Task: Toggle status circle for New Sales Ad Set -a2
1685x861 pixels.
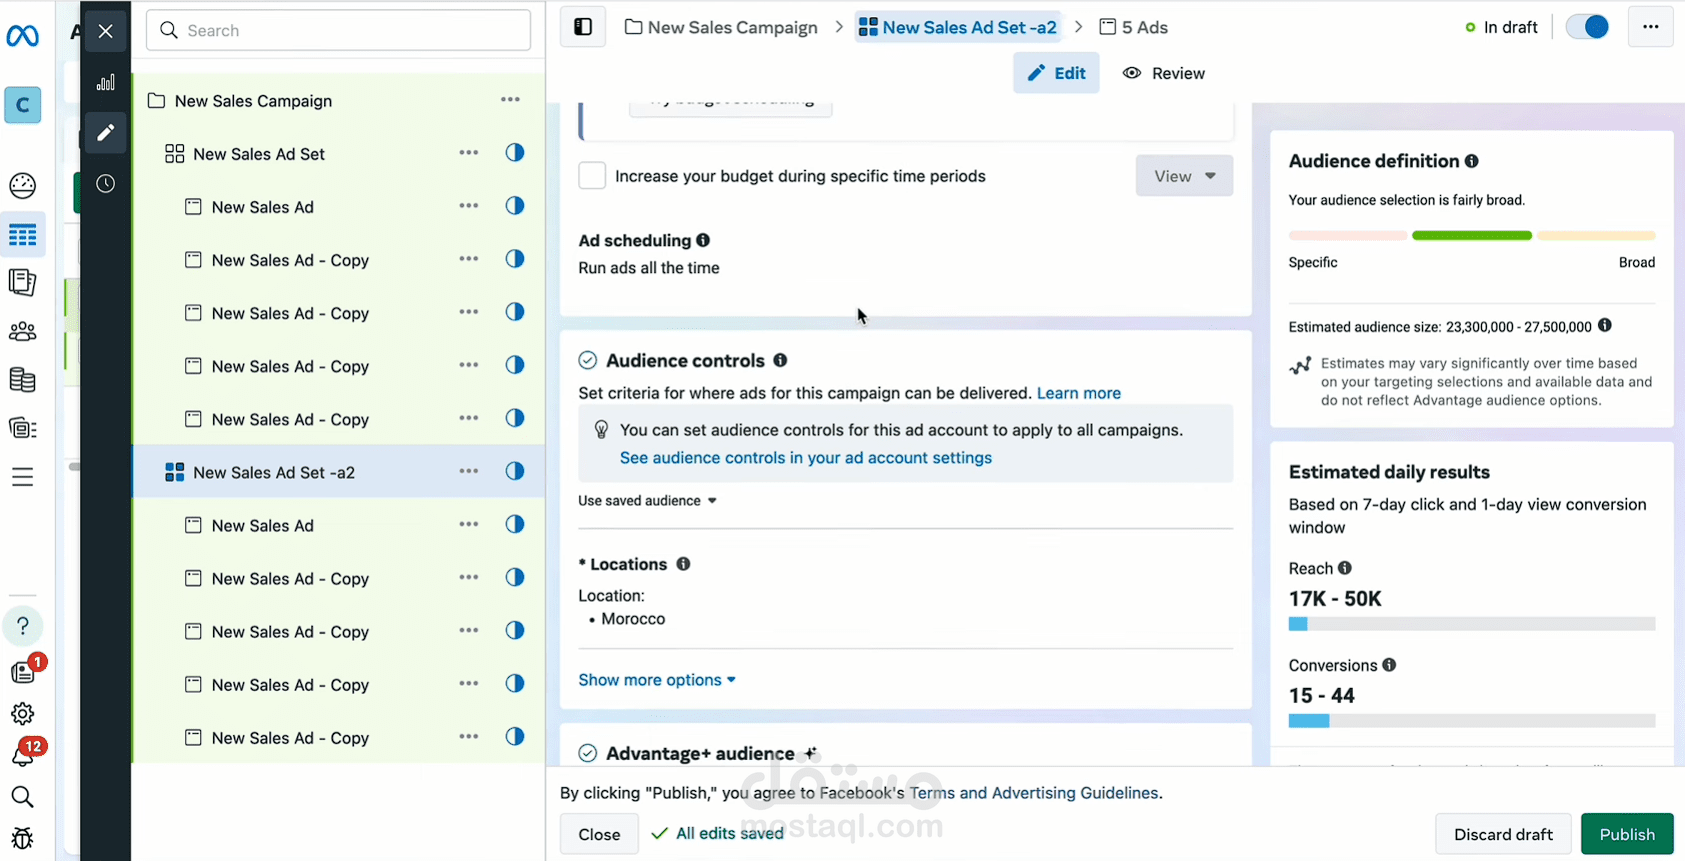Action: (515, 471)
